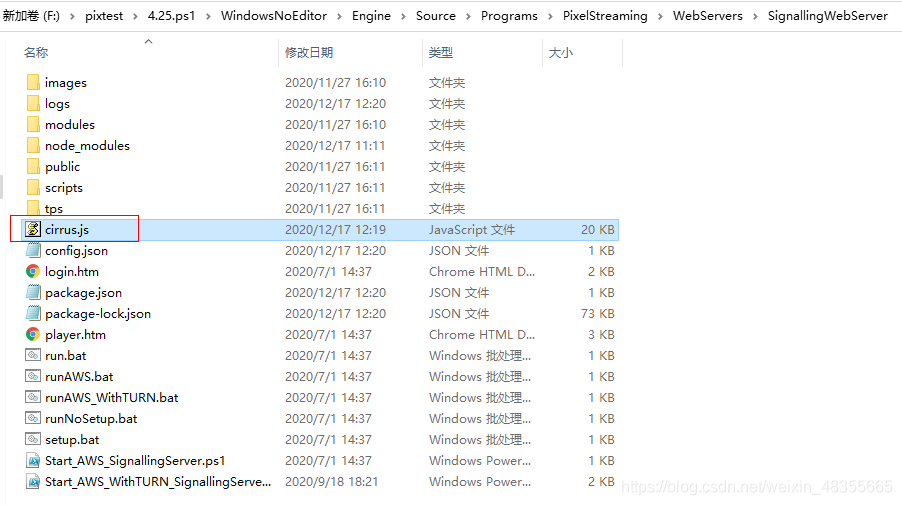
Task: Click the date 2020/12/17 12:19 of cirrus.js
Action: (x=335, y=229)
